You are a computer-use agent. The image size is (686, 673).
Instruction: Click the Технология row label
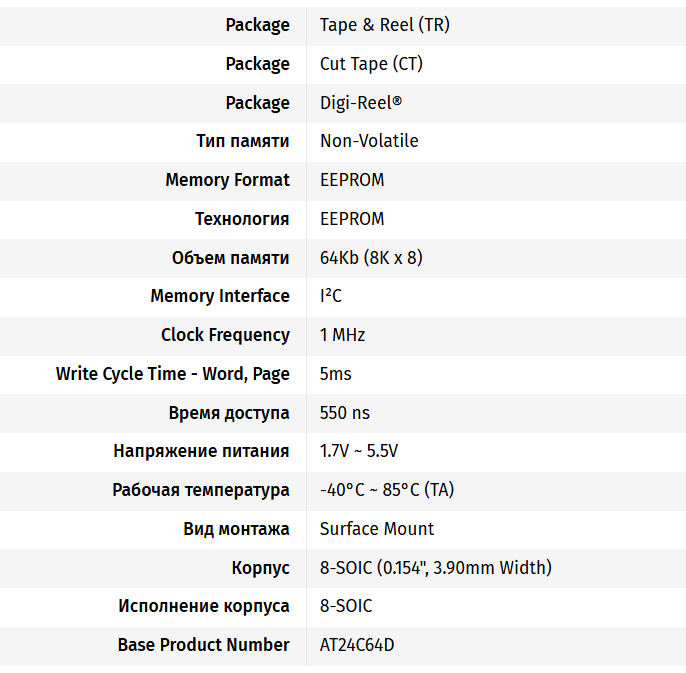pos(242,219)
